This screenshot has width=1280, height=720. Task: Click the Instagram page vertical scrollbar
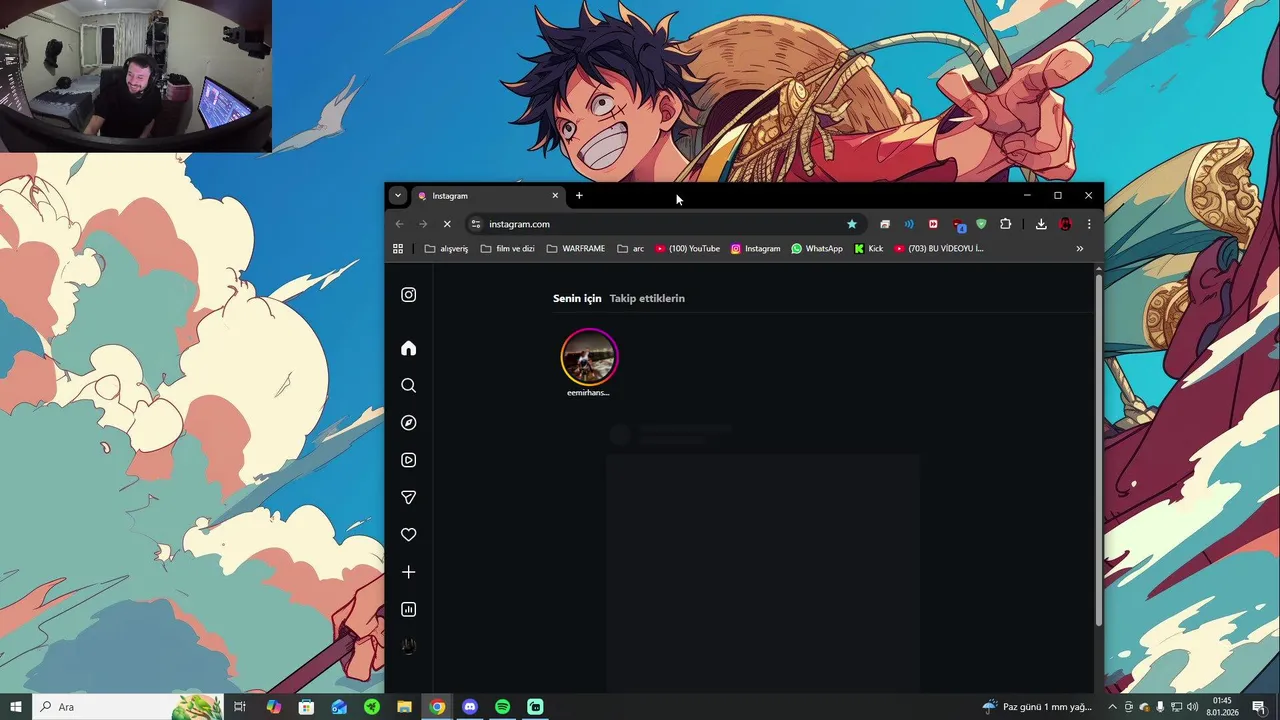pyautogui.click(x=1099, y=450)
